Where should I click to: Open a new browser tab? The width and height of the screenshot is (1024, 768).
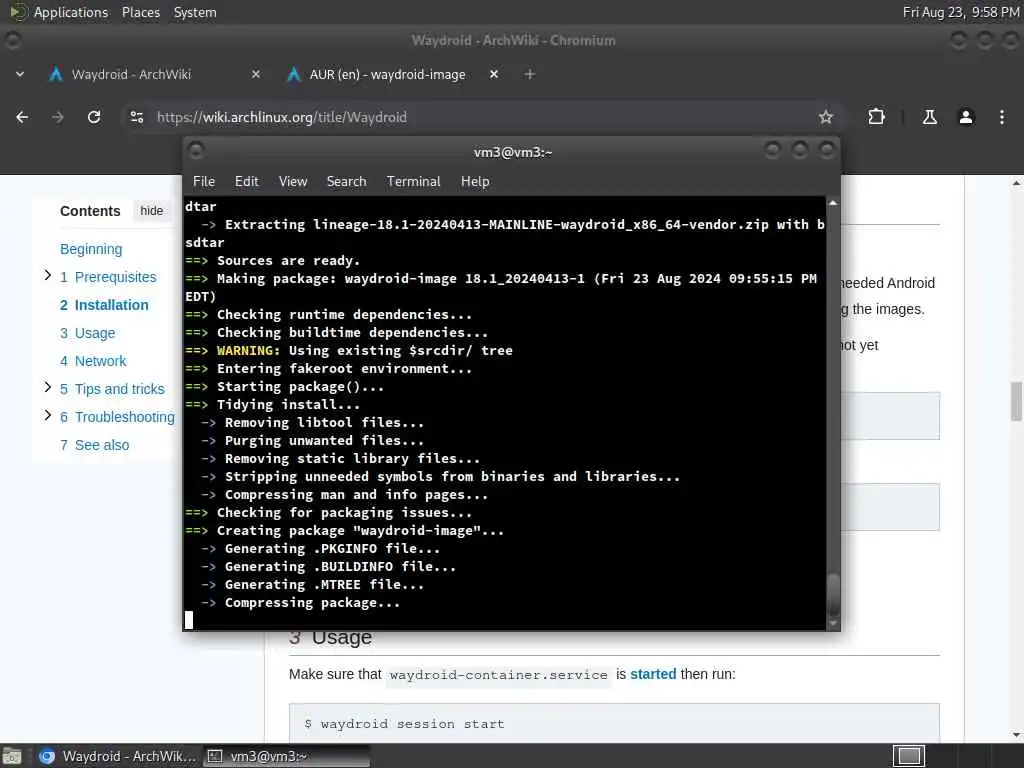click(530, 74)
